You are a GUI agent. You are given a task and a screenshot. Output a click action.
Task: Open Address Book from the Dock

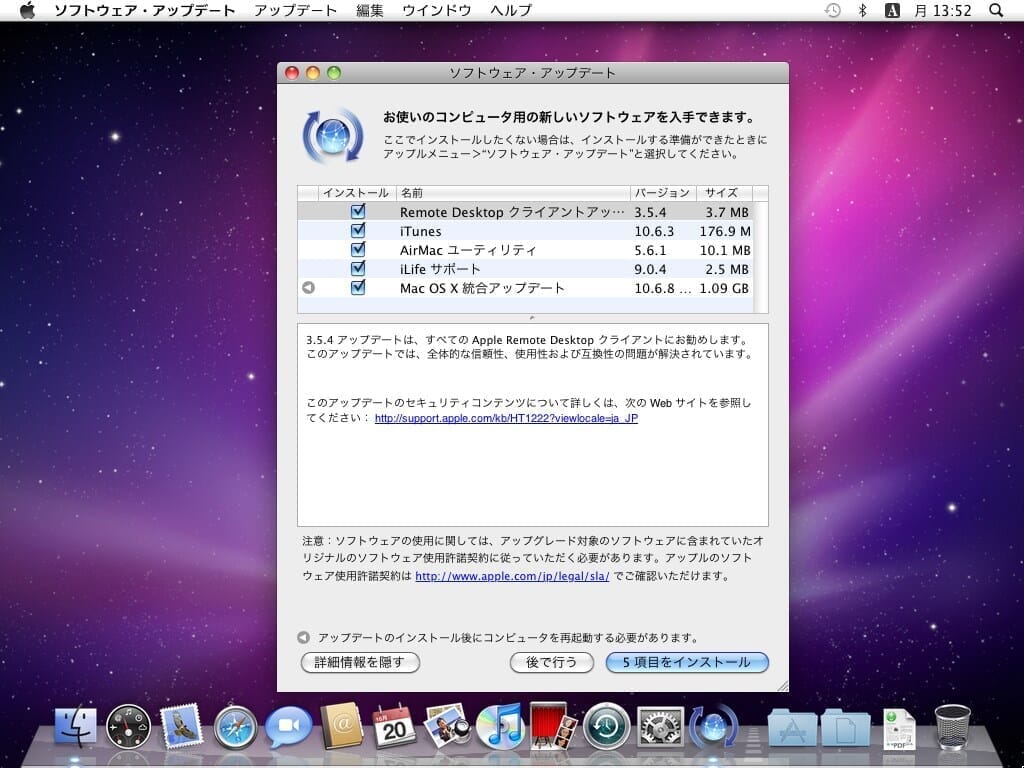point(341,727)
